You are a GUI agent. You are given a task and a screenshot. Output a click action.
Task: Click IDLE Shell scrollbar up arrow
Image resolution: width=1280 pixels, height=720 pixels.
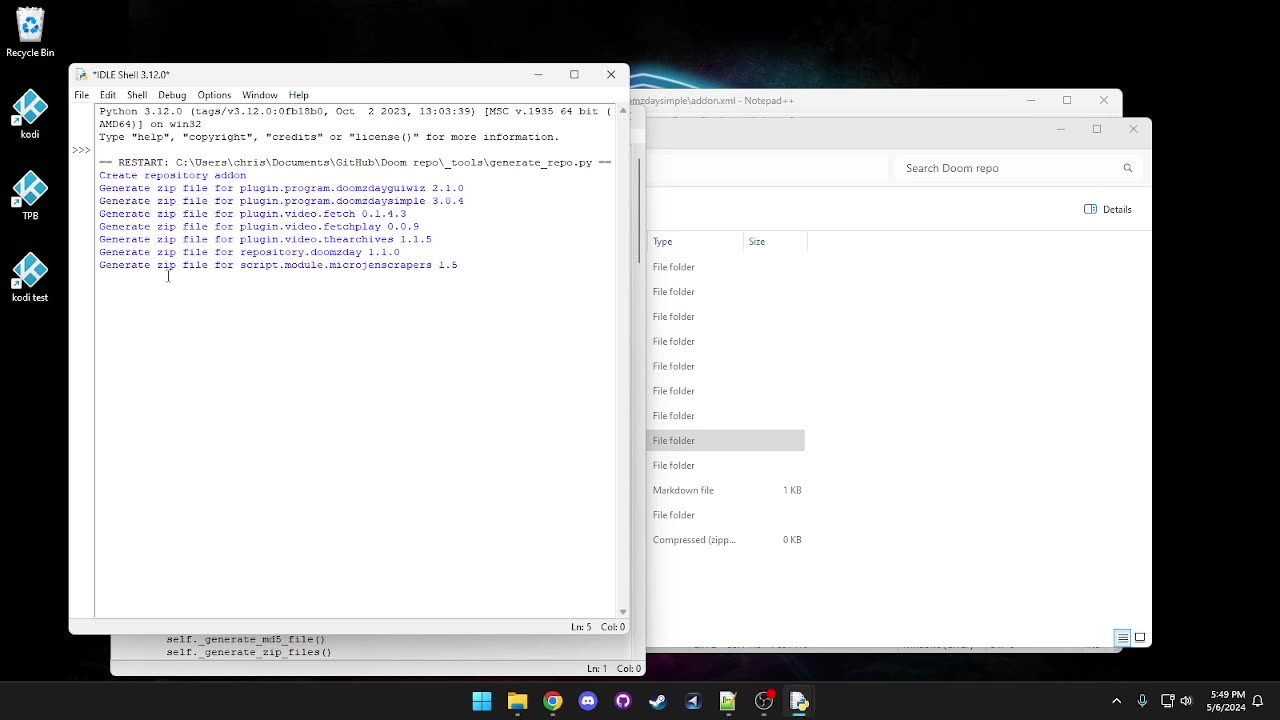click(623, 111)
